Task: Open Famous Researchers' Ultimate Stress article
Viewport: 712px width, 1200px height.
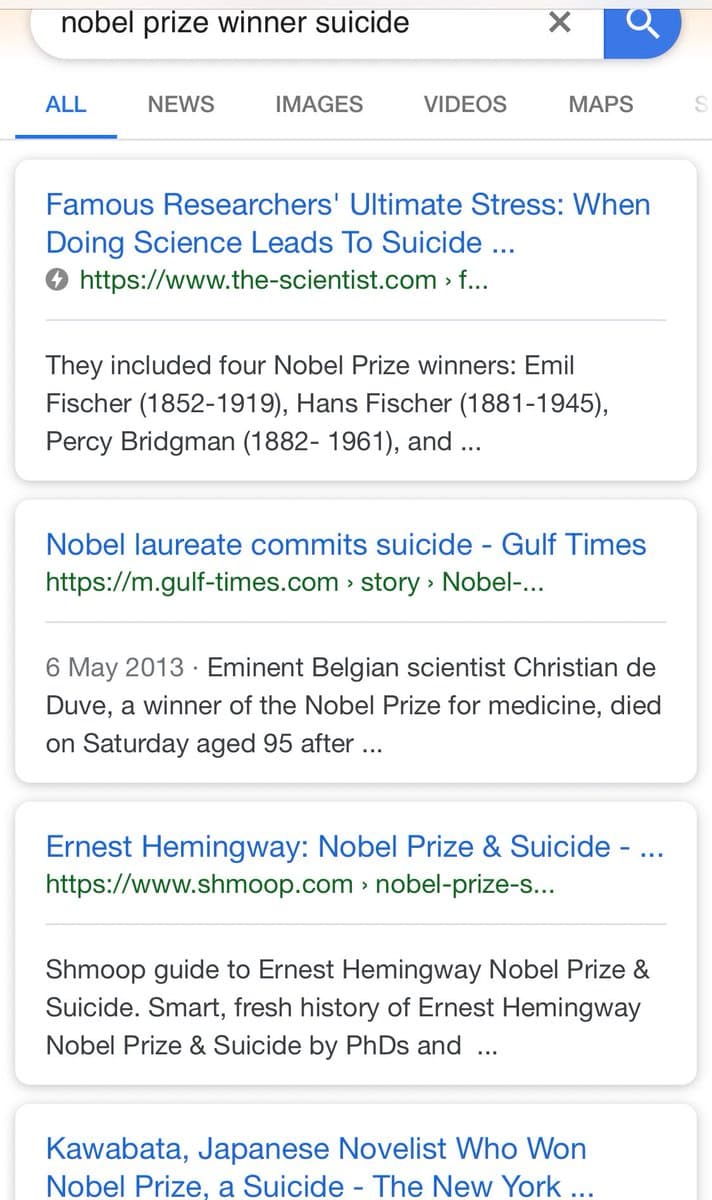Action: coord(348,223)
